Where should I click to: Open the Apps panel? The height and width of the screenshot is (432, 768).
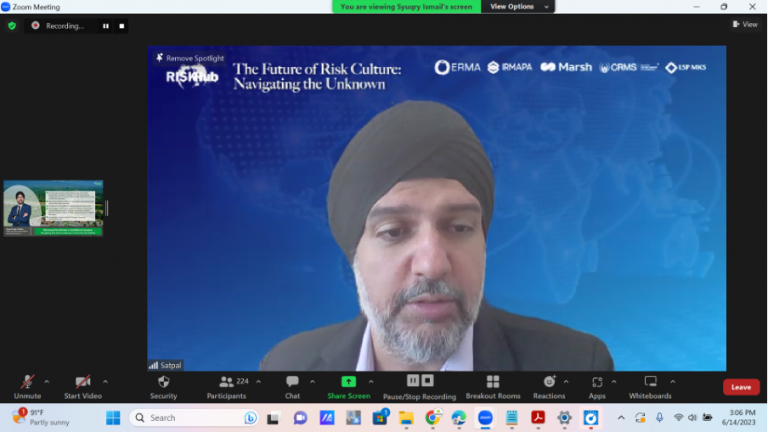click(x=597, y=382)
